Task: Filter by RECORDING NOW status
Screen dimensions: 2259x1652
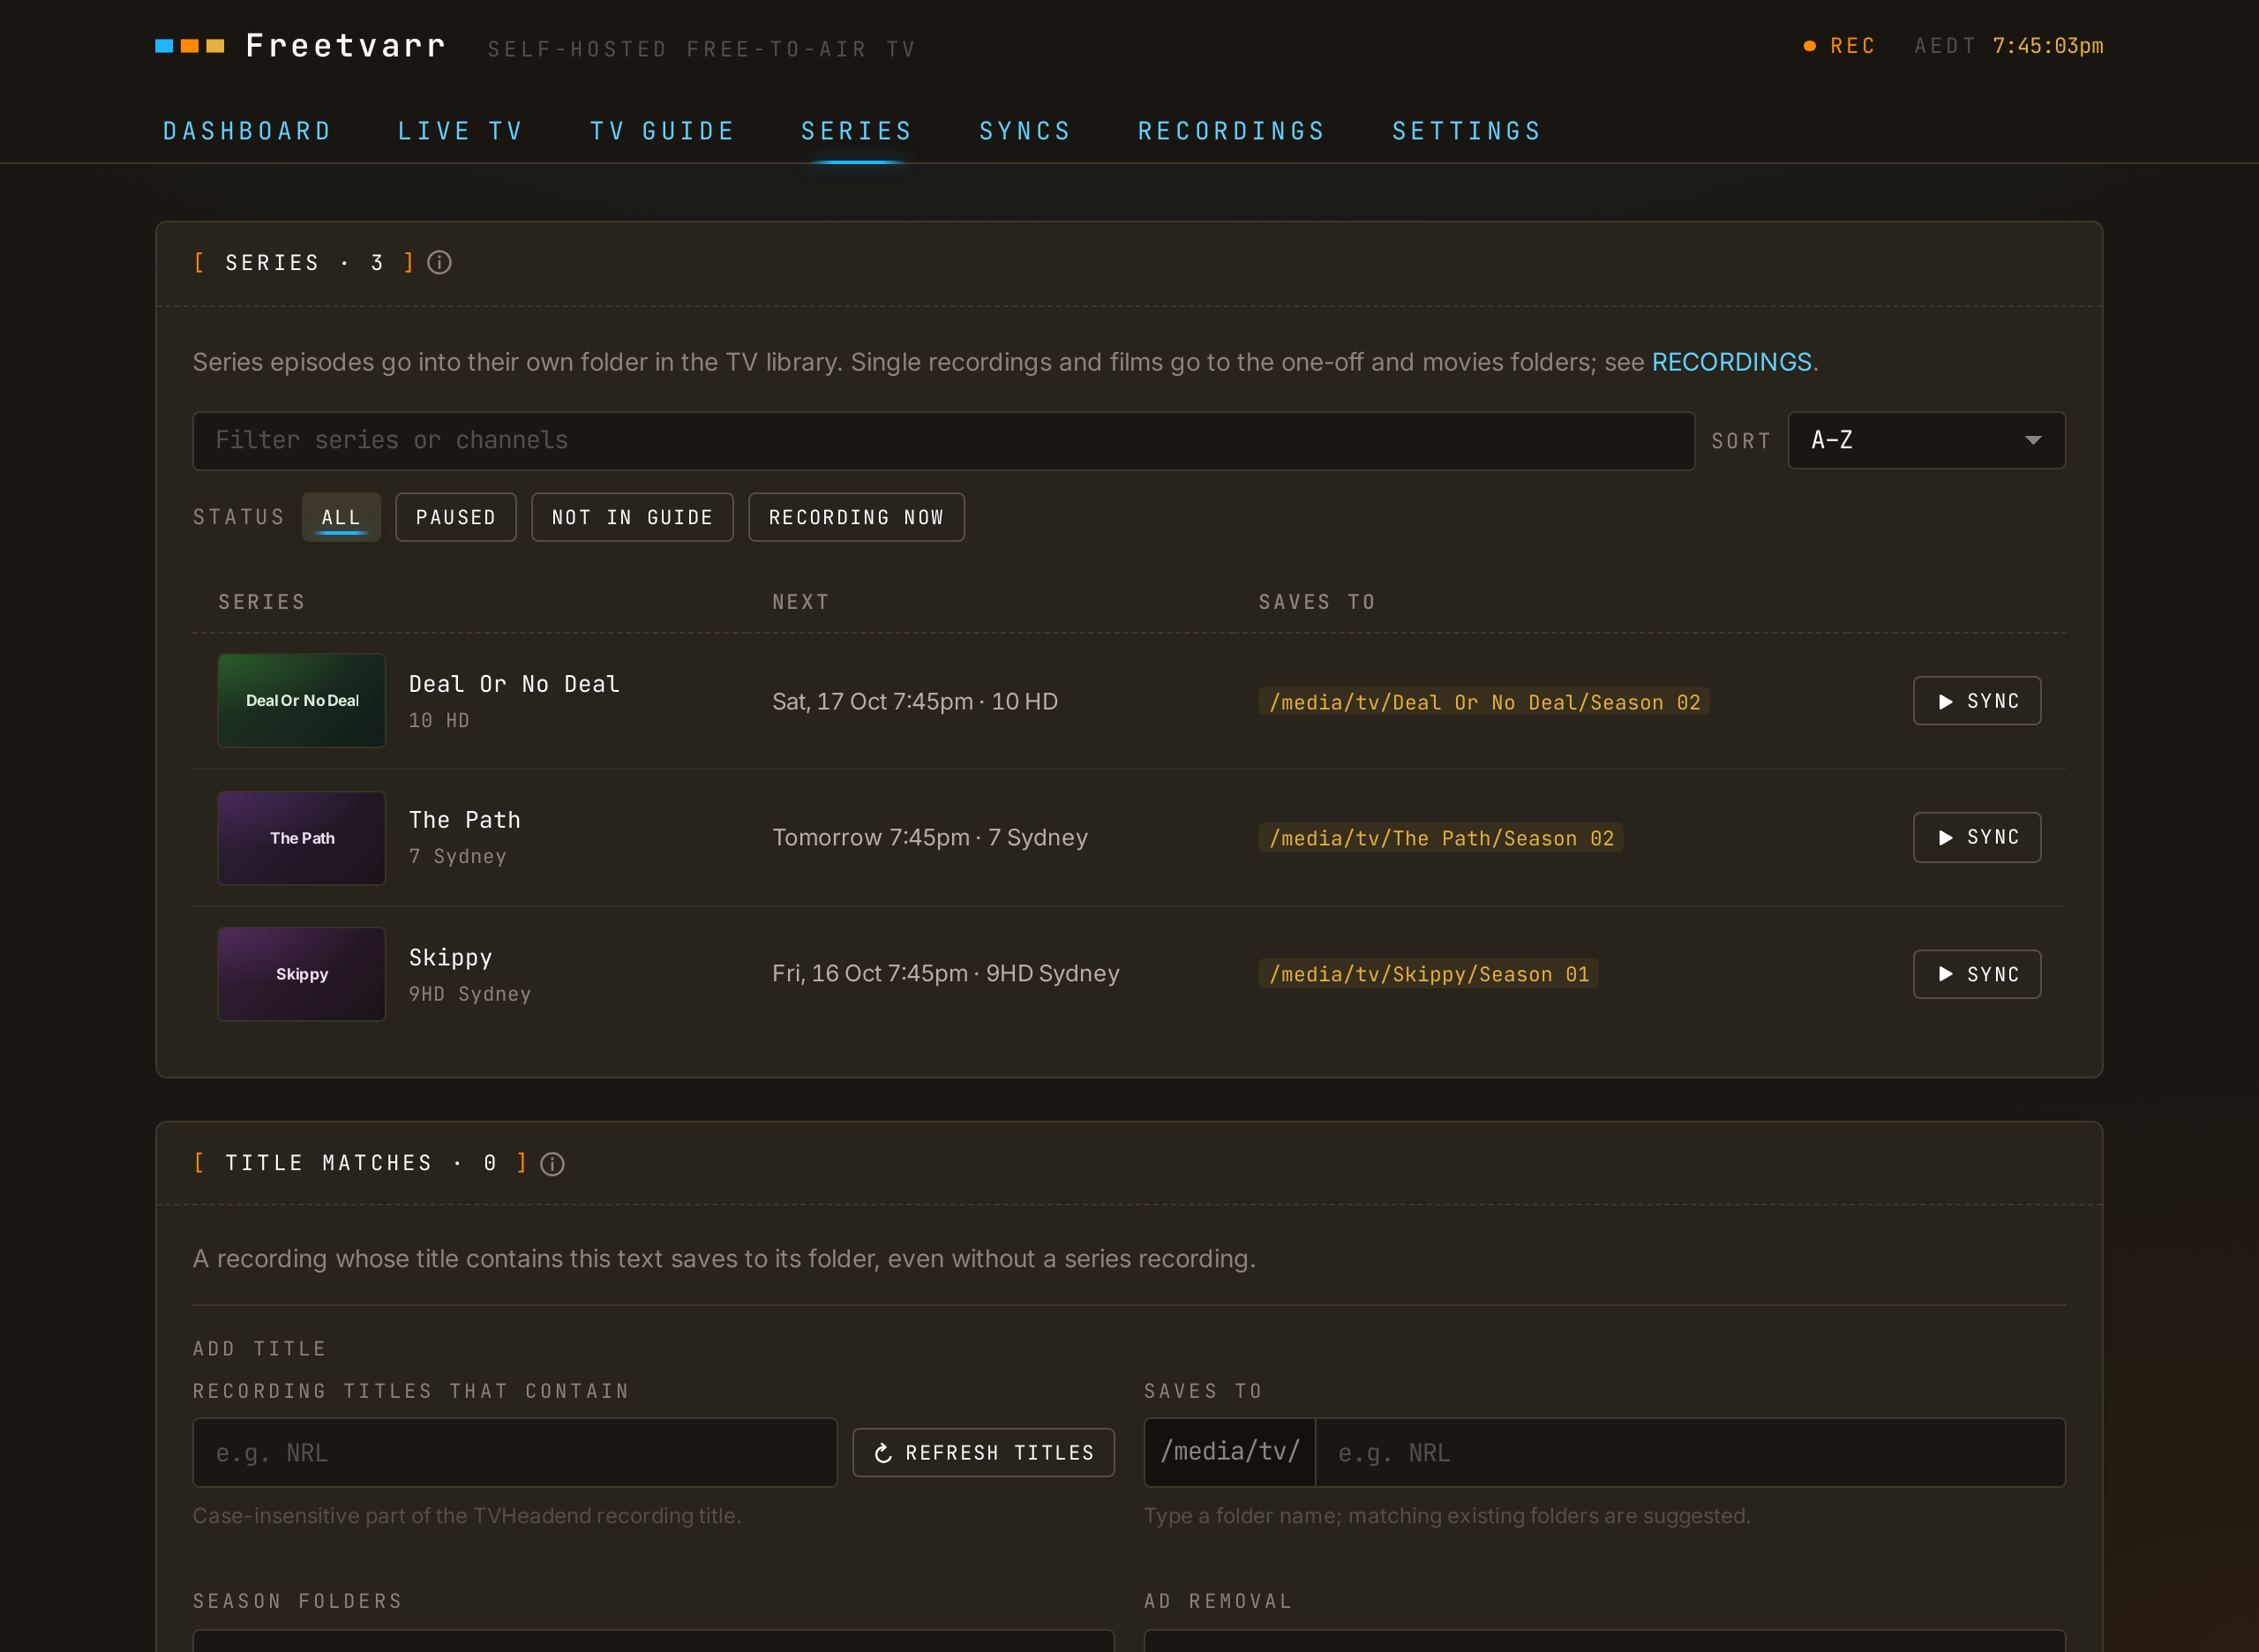Action: point(856,517)
